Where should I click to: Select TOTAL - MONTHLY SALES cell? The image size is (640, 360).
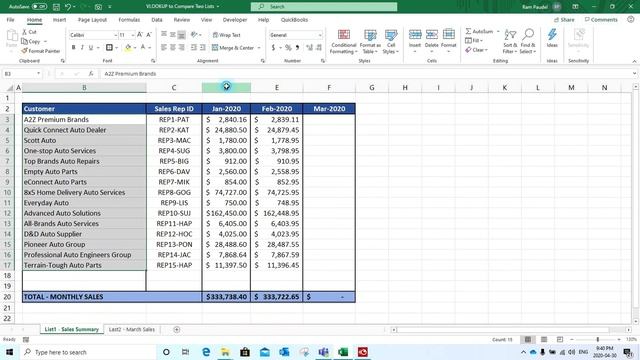tap(112, 297)
